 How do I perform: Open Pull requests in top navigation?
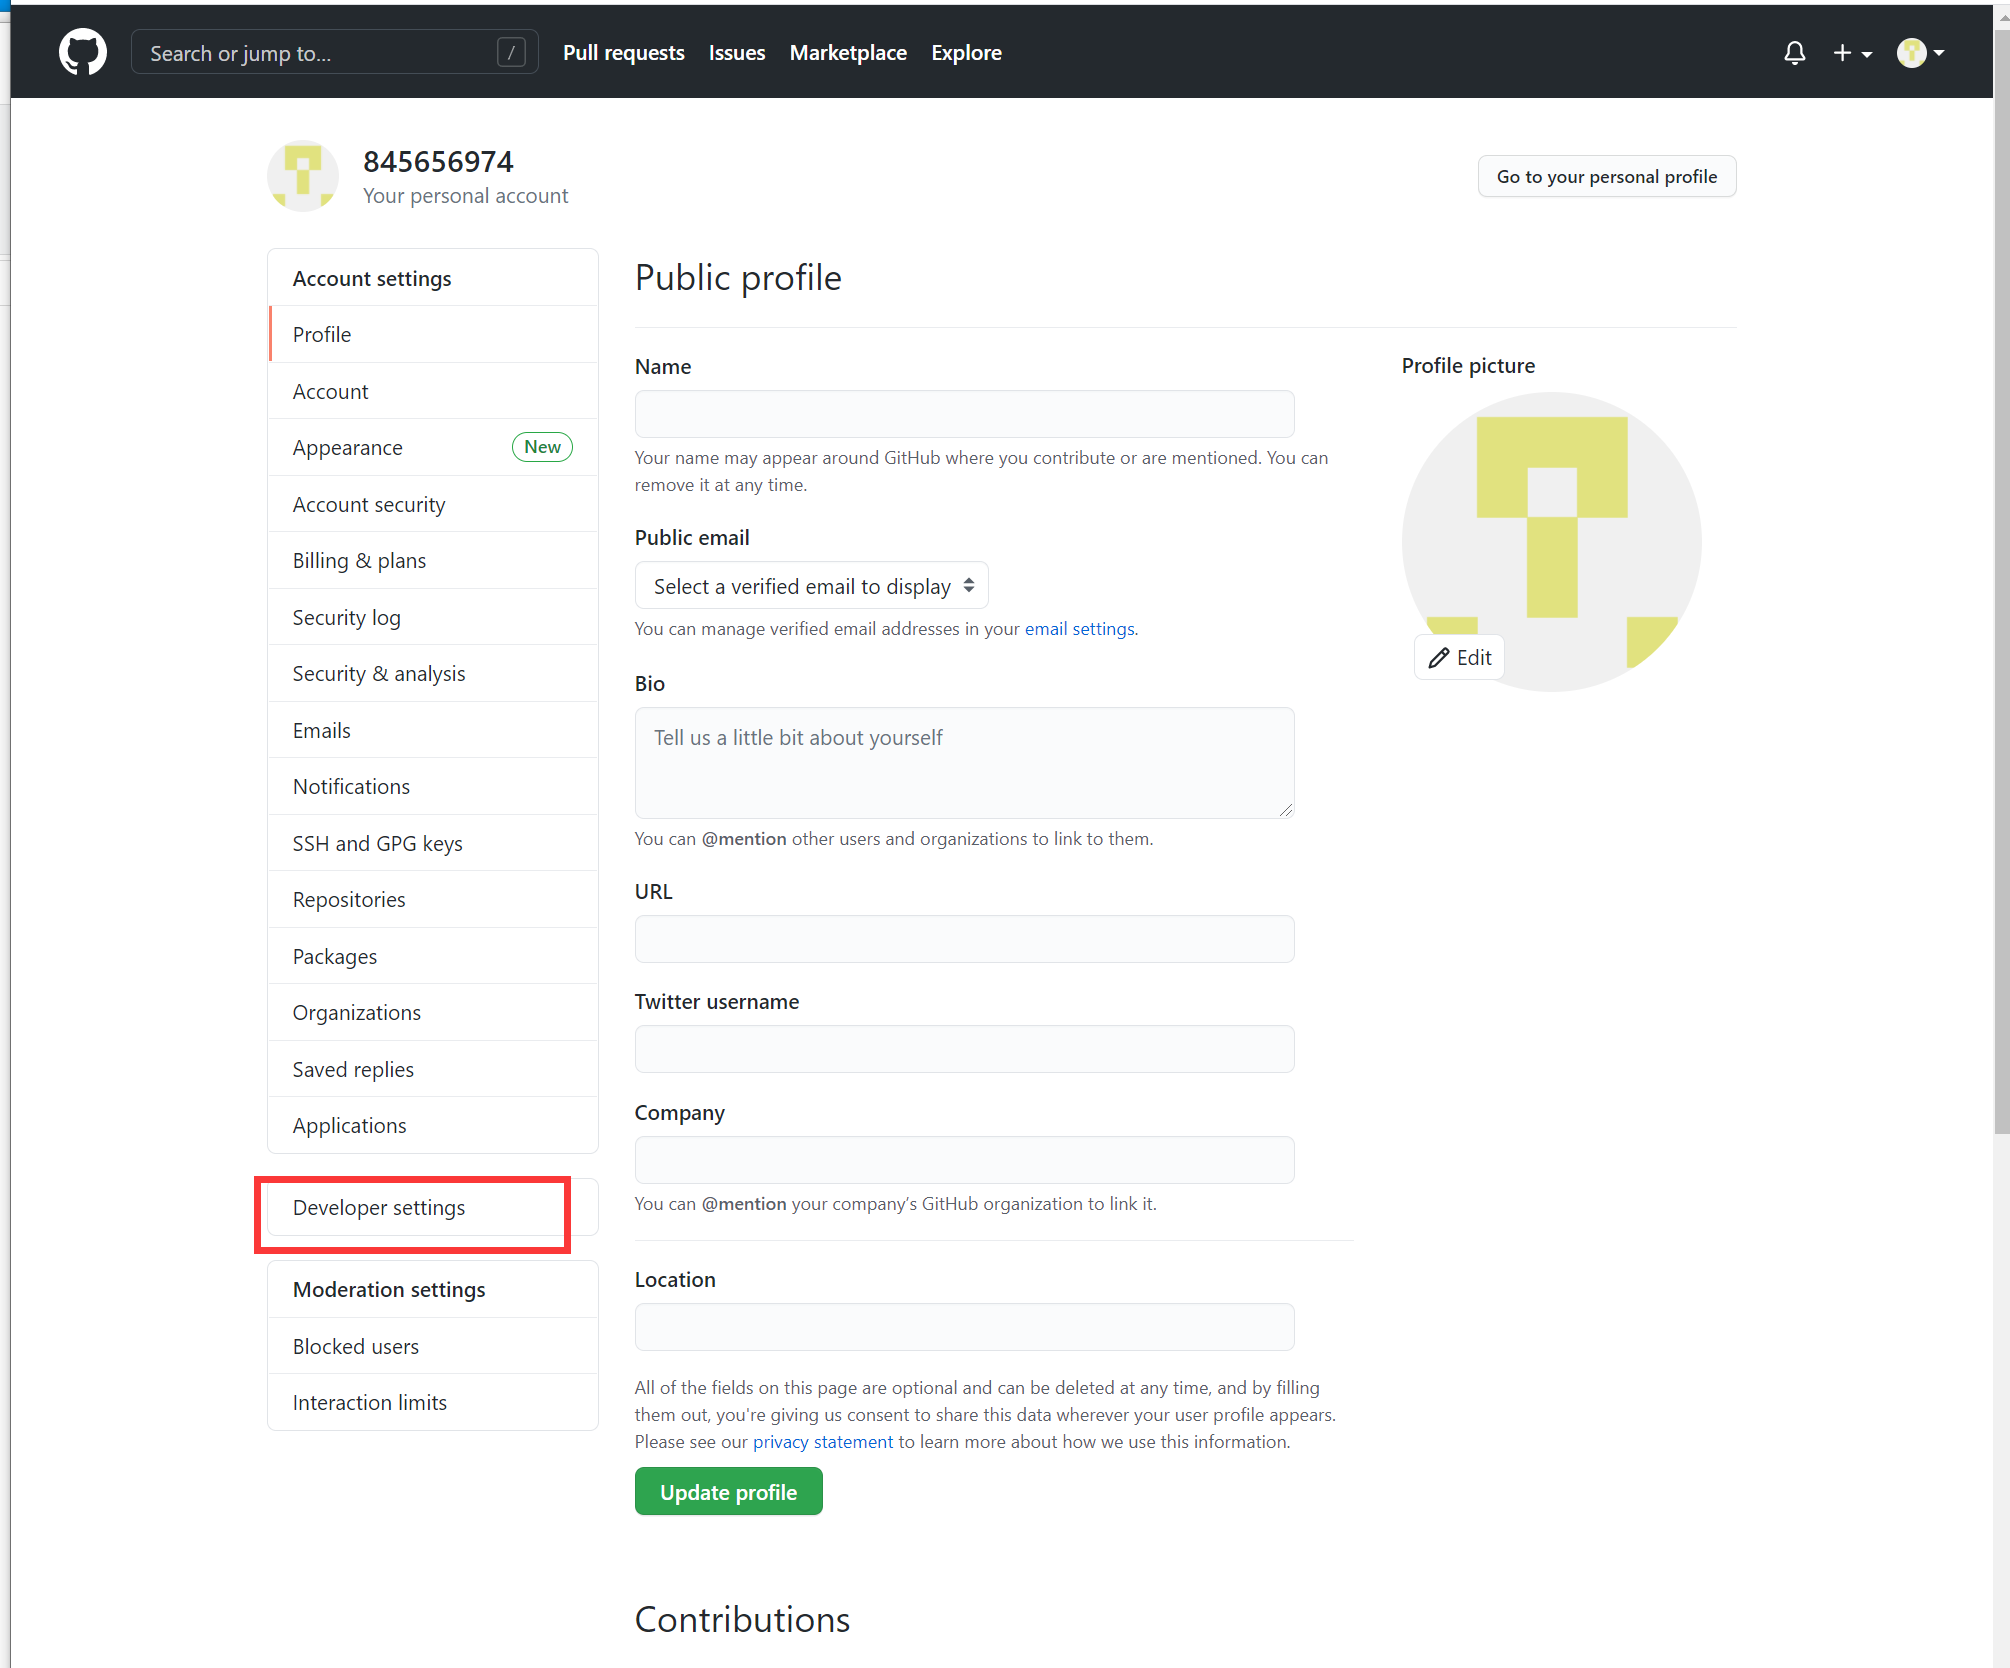[623, 52]
